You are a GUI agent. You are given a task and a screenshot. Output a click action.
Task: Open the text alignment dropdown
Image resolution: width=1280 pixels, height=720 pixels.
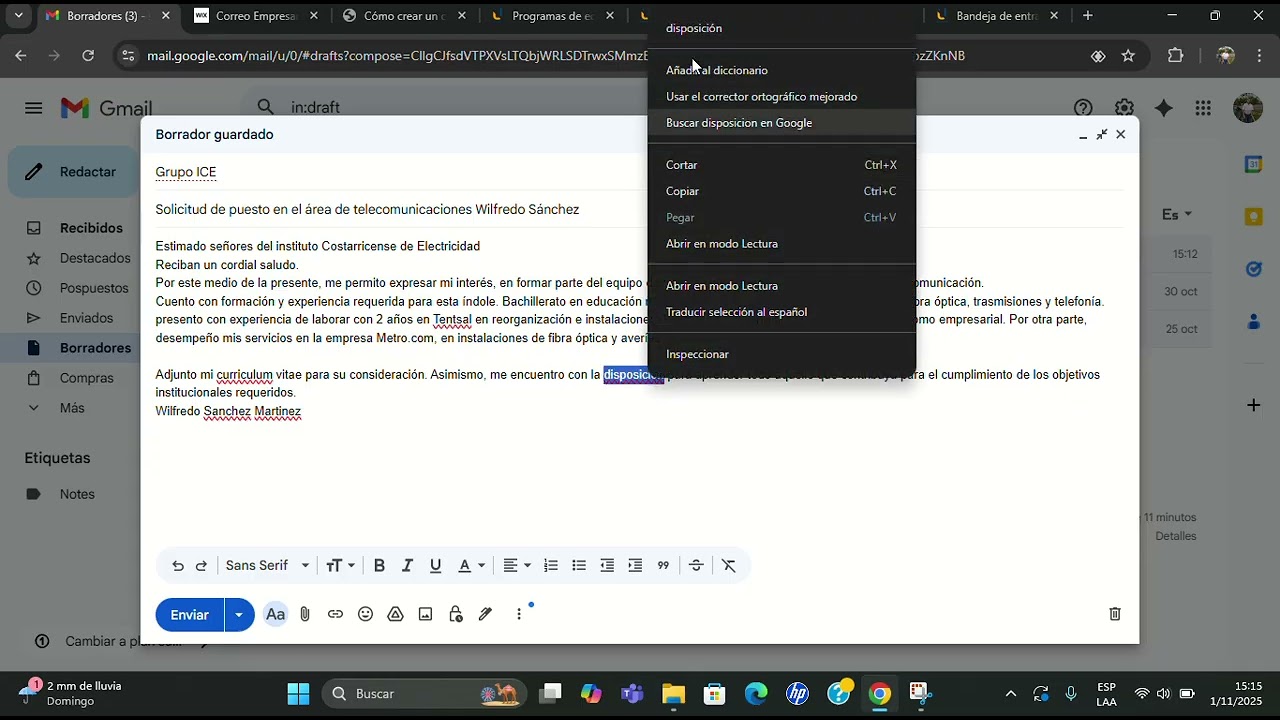click(516, 566)
